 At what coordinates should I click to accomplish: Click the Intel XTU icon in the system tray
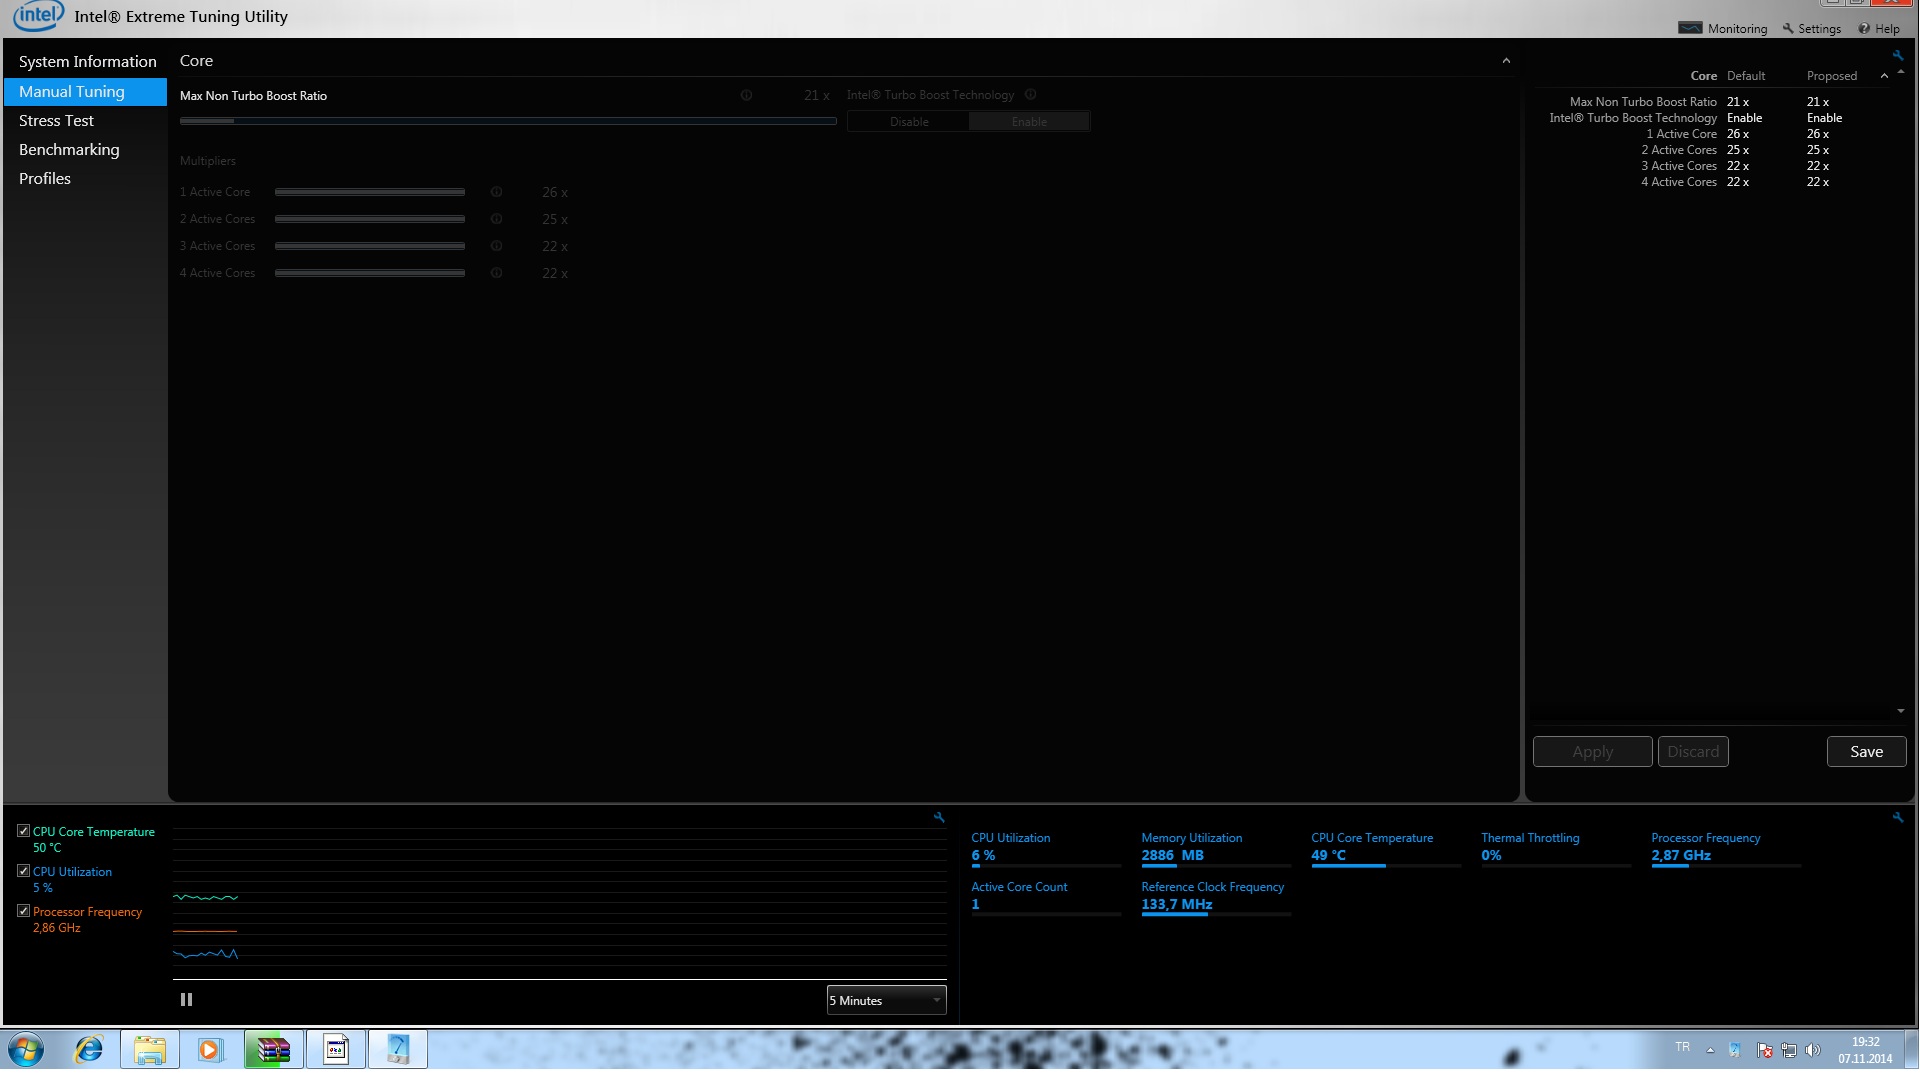point(1735,1050)
